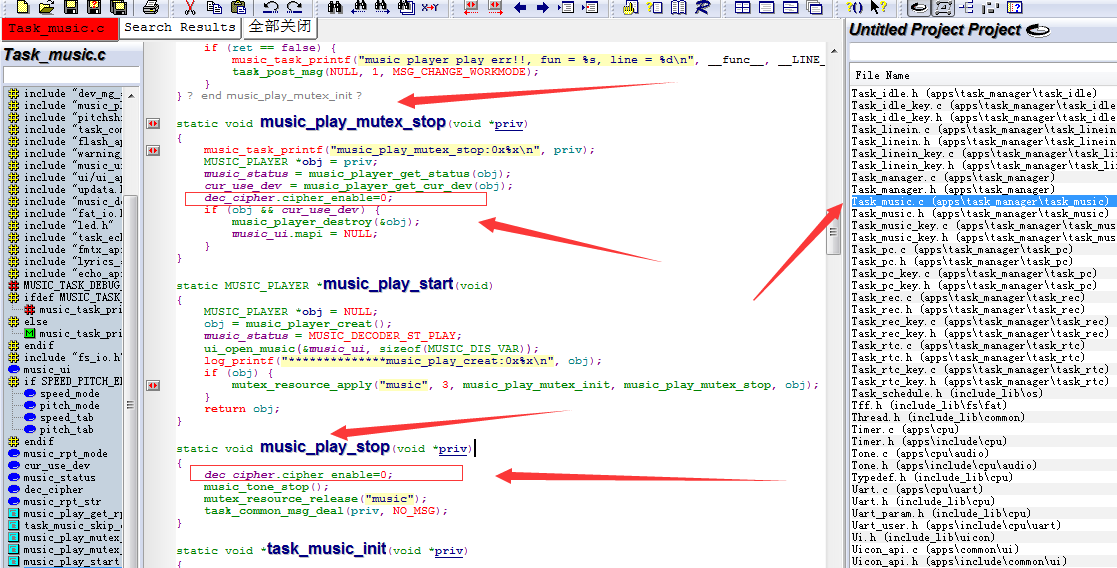
Task: Paste from clipboard with the Paste icon
Action: pos(239,8)
